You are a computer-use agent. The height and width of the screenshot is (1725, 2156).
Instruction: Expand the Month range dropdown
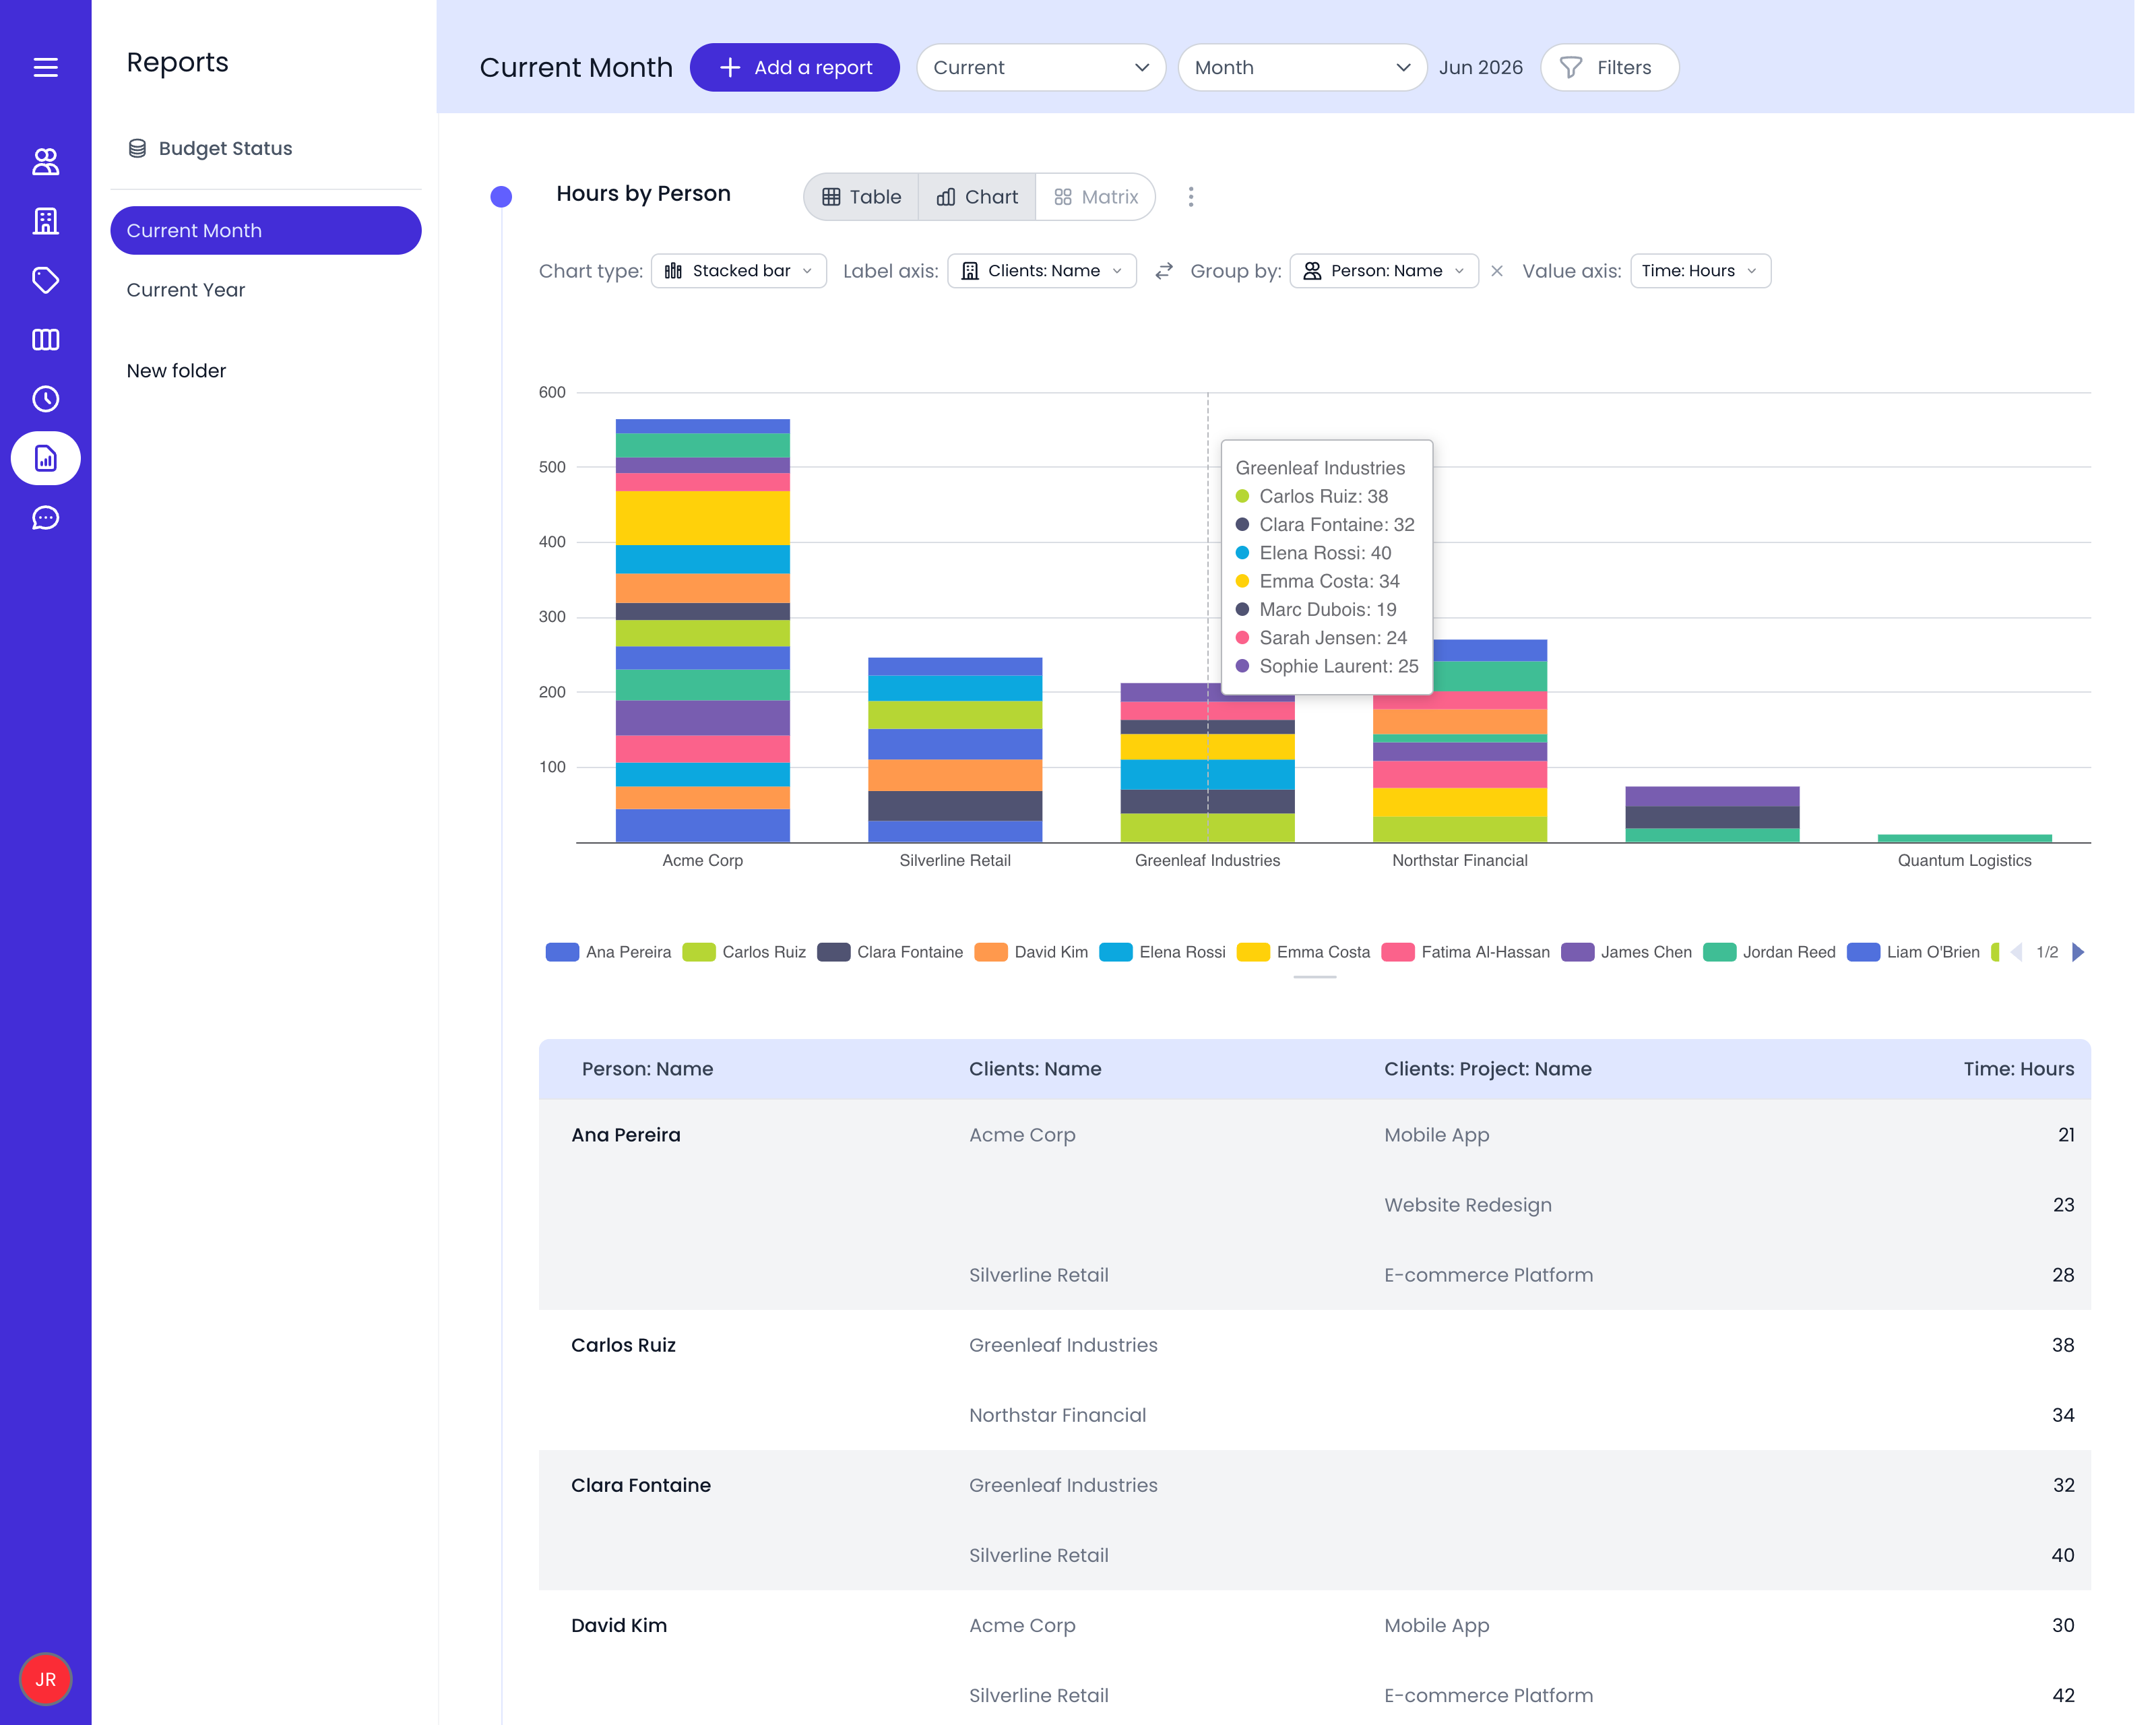tap(1301, 67)
